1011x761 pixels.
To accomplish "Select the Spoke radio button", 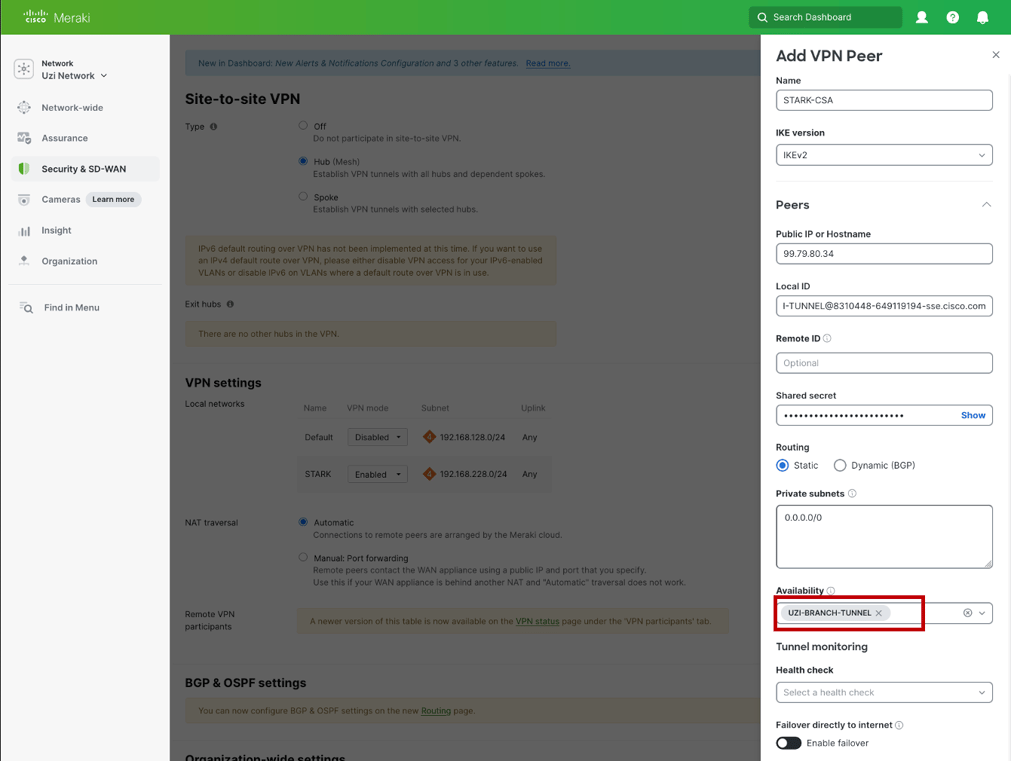I will [303, 196].
